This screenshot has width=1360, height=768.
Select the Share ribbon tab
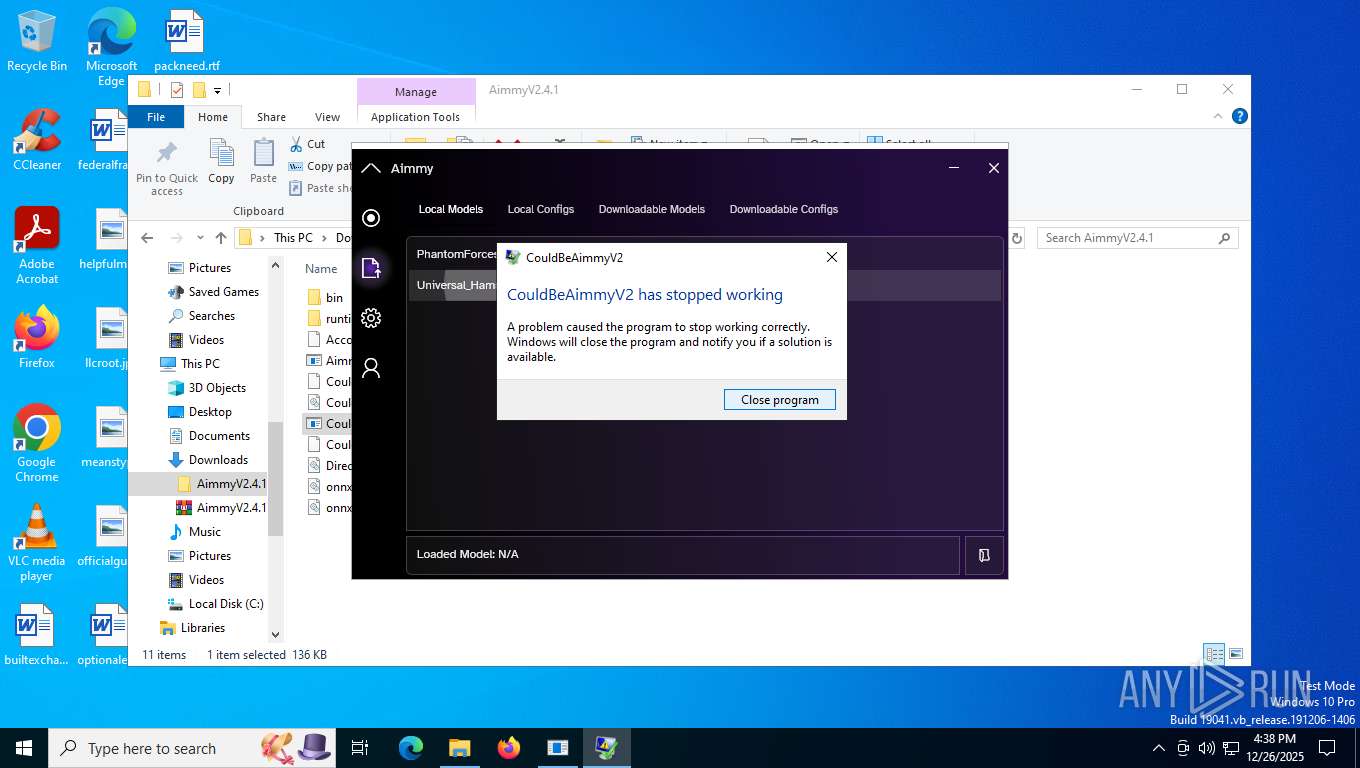(271, 117)
